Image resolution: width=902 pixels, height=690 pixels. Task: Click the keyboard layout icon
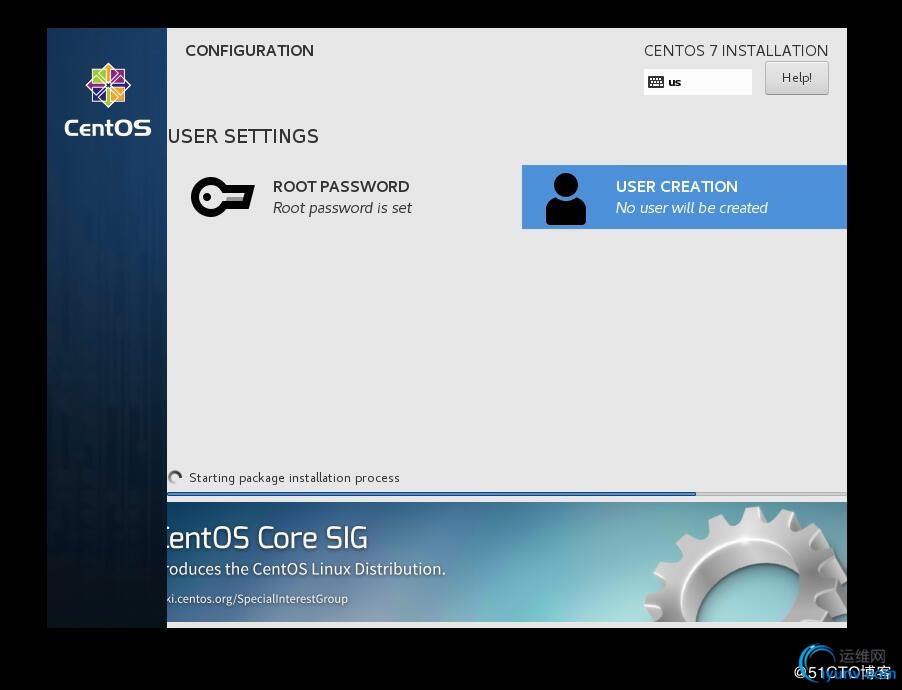point(656,82)
